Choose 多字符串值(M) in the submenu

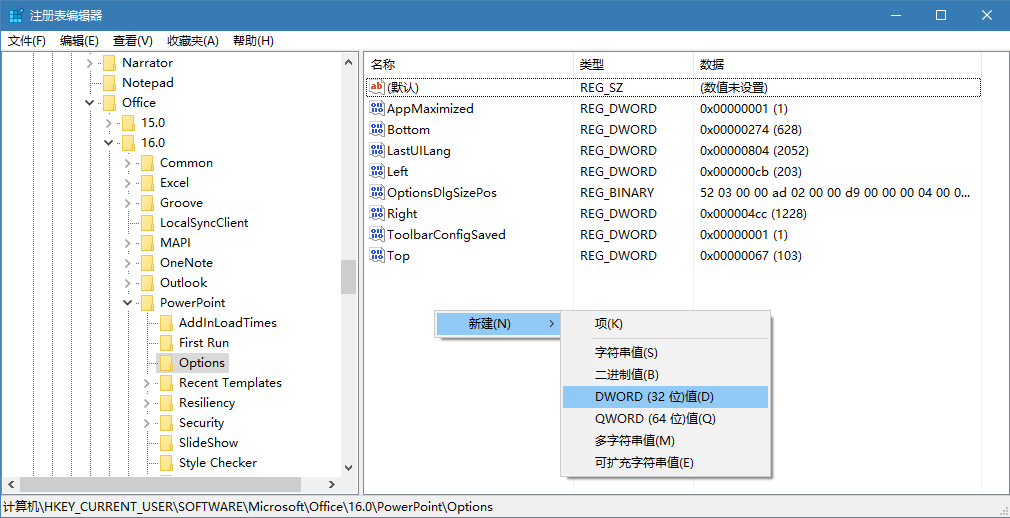pos(665,441)
